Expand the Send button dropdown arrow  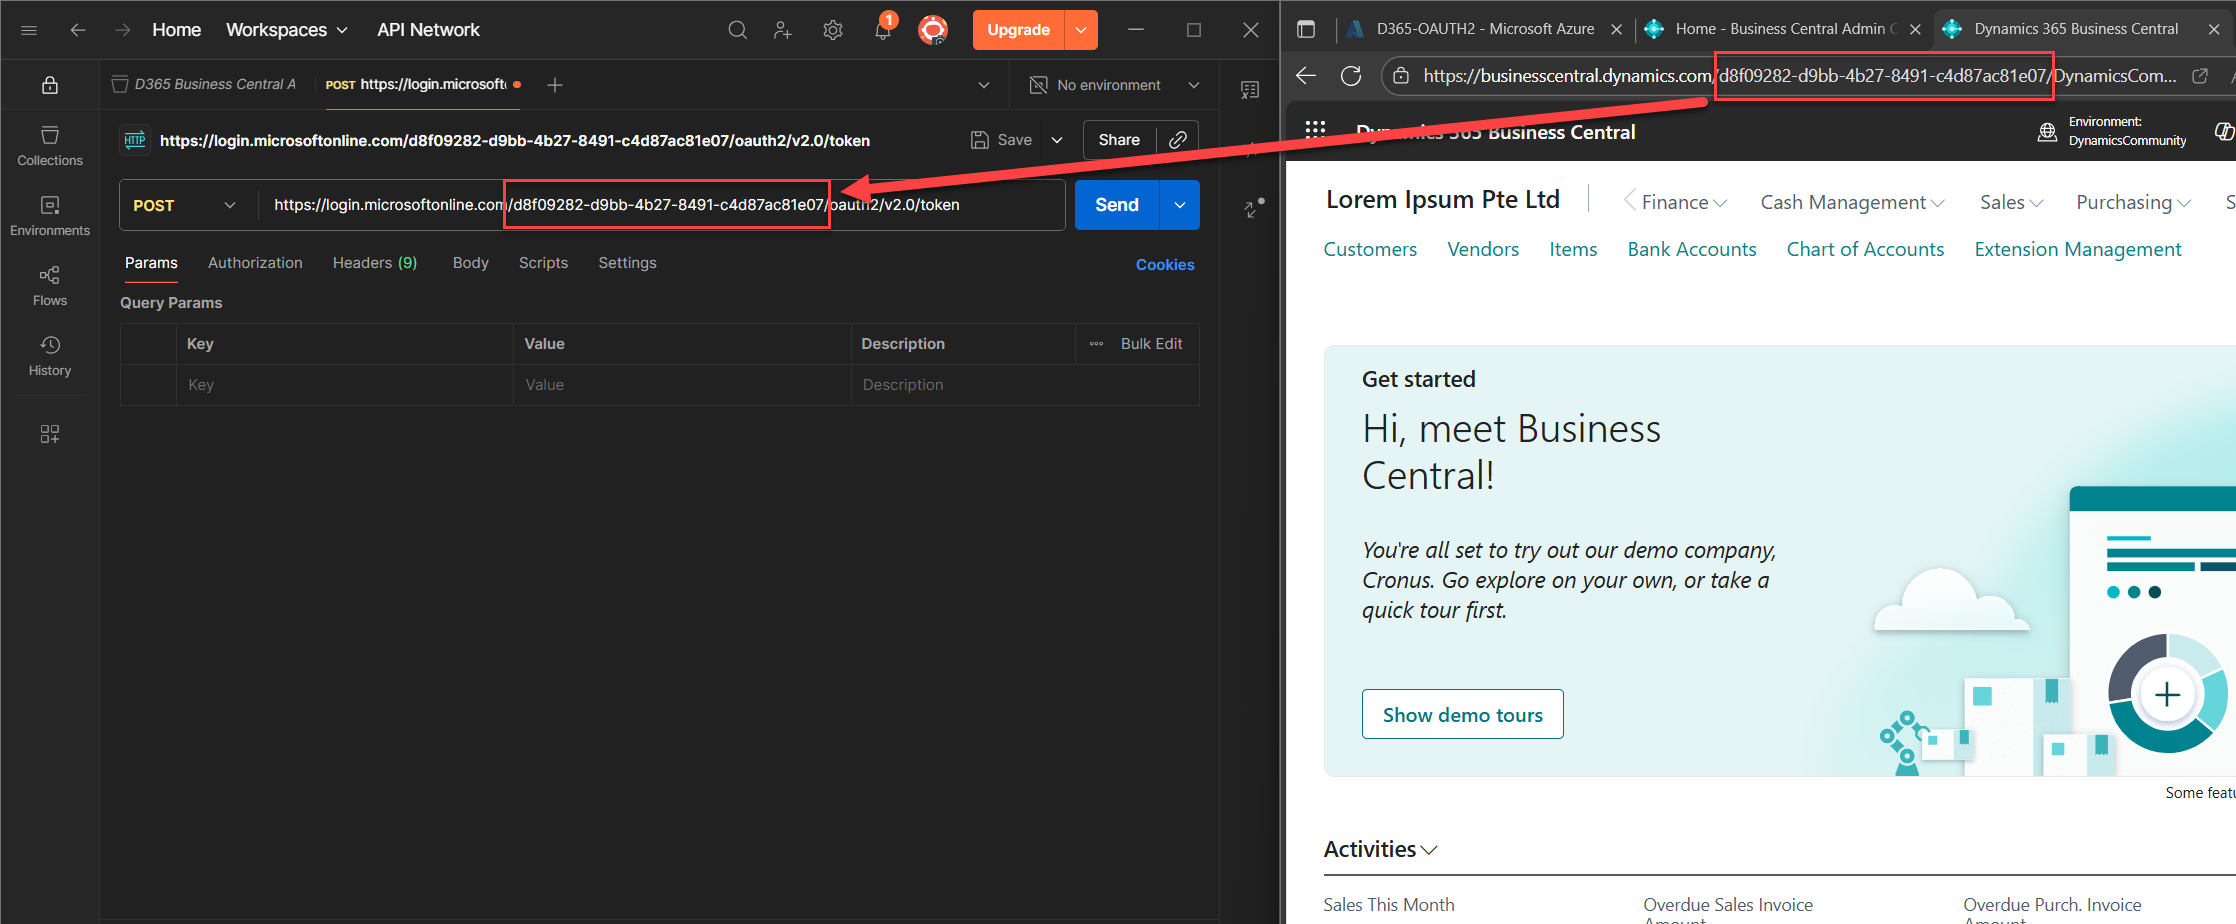1180,205
